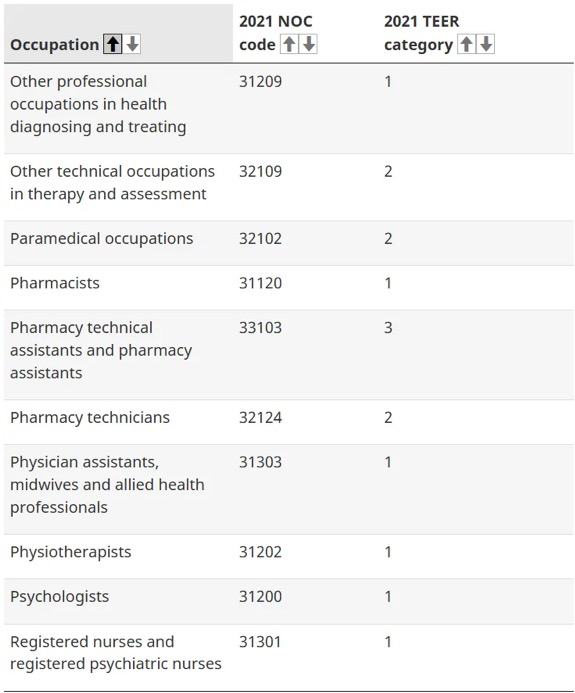Click NOC code 31303 cell
Screen dimensions: 575x693
[x=260, y=462]
